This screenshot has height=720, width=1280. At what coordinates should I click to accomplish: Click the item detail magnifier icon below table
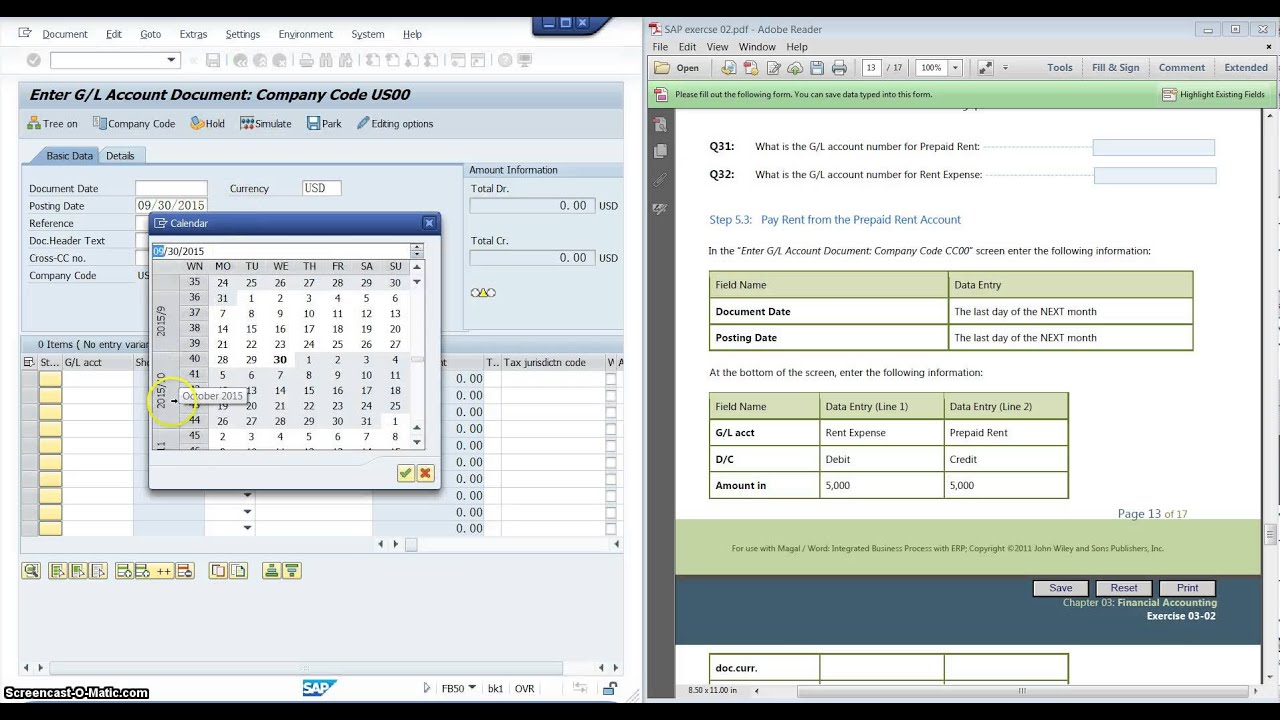click(31, 571)
